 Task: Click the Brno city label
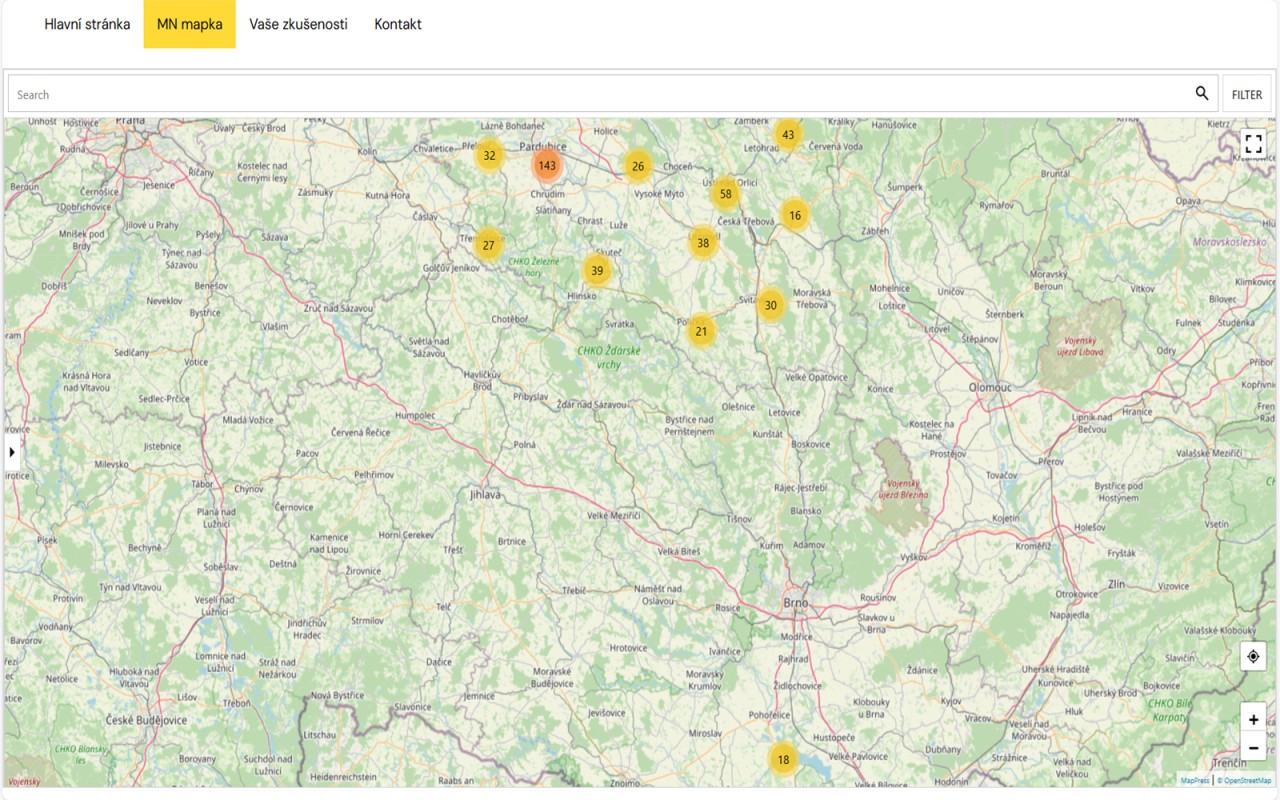coord(795,604)
